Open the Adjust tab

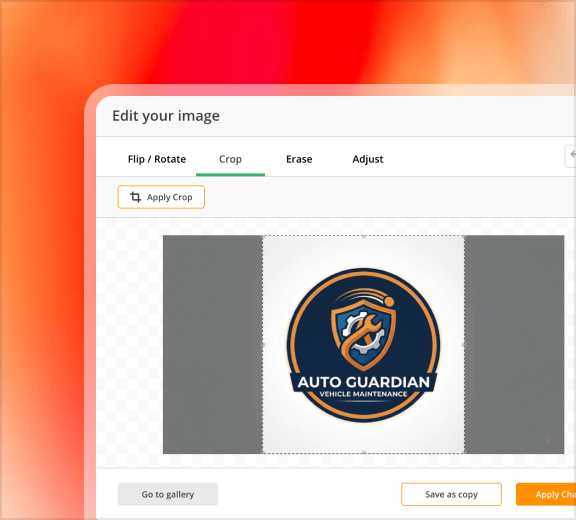368,159
